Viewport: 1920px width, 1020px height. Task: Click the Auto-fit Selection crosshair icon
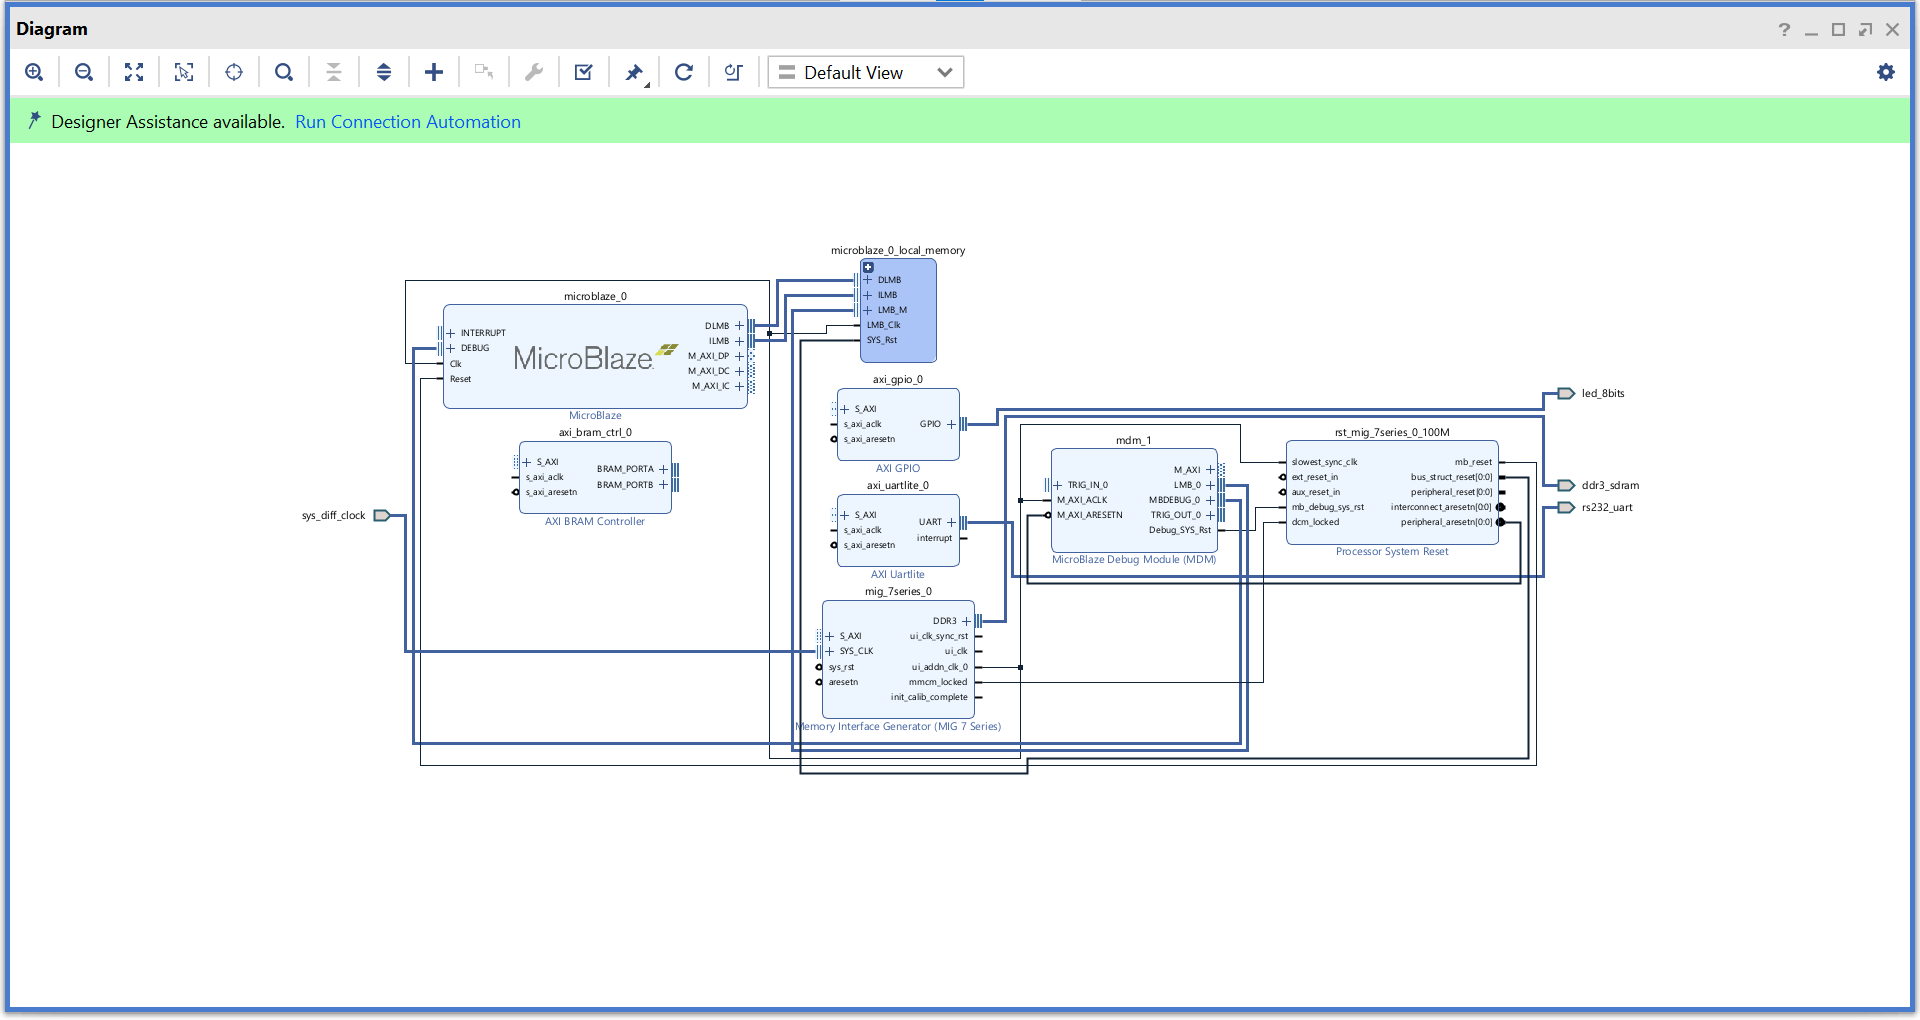pyautogui.click(x=234, y=72)
